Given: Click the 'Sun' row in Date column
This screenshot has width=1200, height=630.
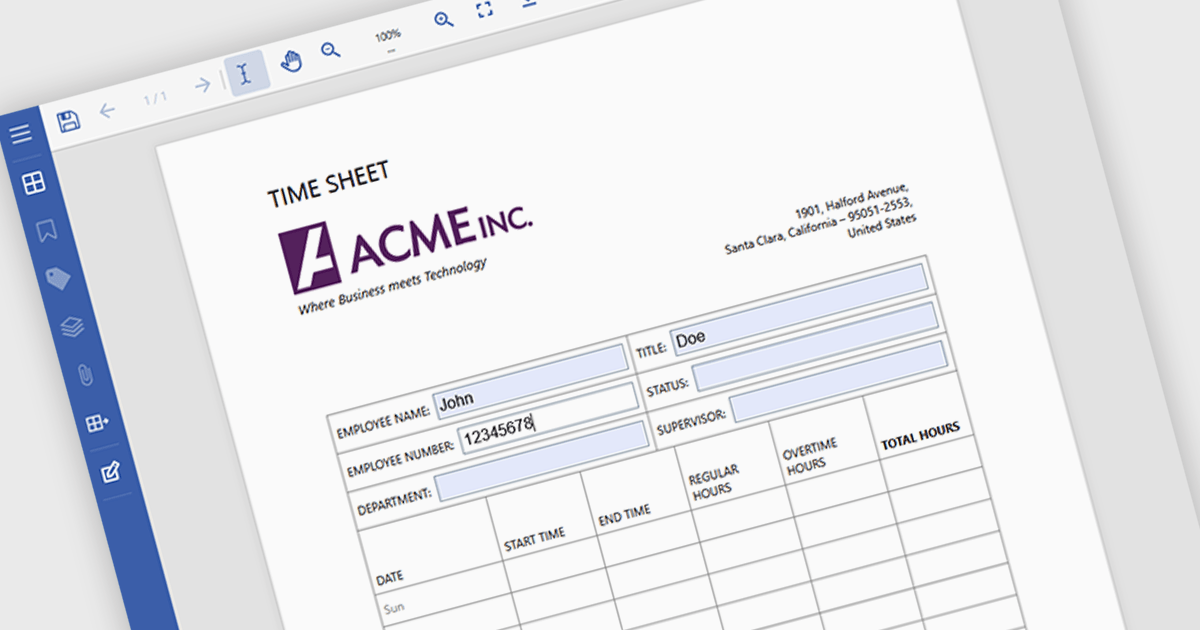Looking at the screenshot, I should coord(394,608).
